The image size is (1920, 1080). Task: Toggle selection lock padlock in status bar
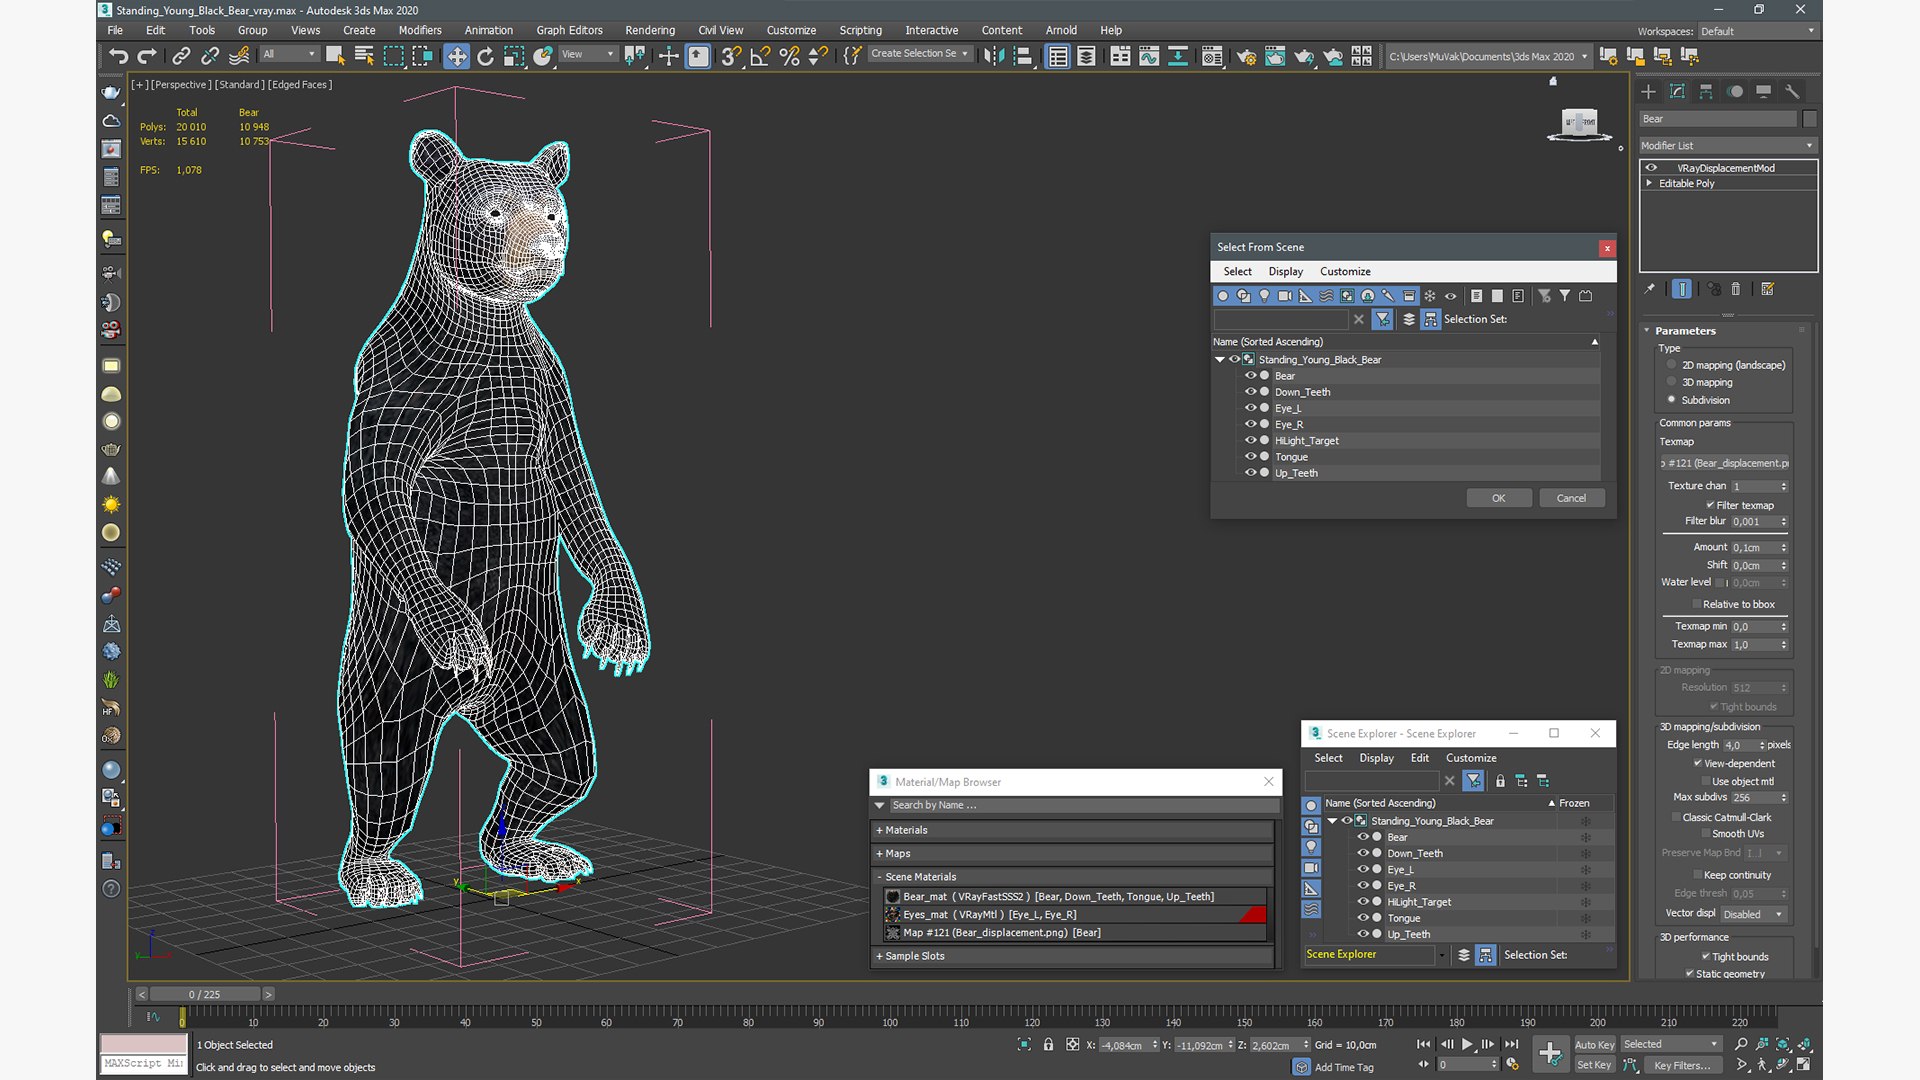point(1048,1044)
